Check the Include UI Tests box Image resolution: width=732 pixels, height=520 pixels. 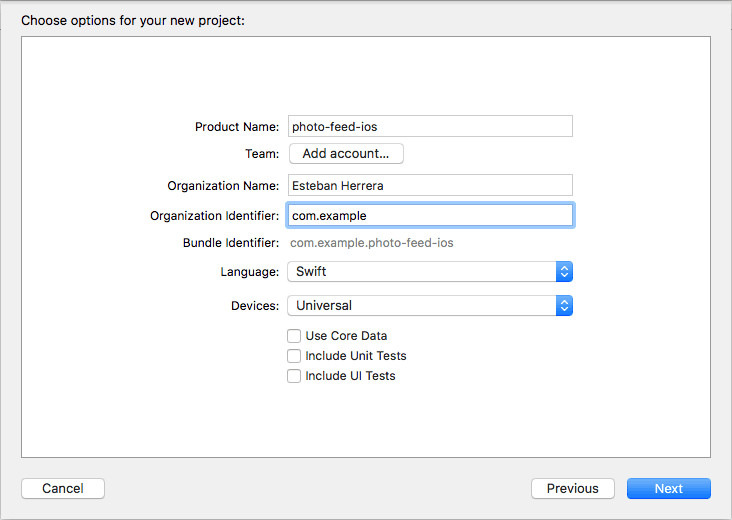coord(294,376)
